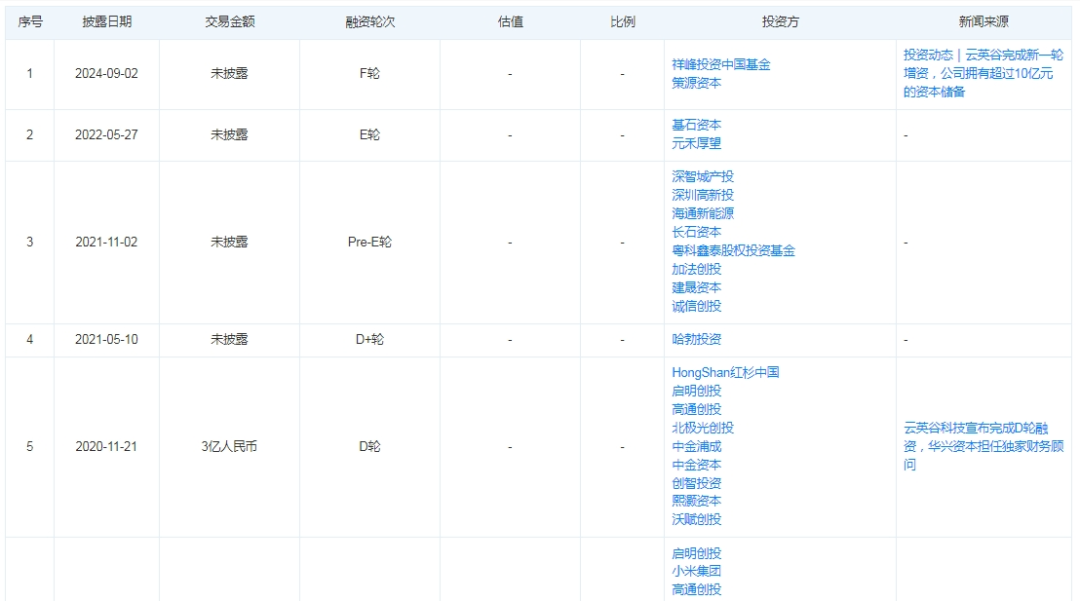Click the 序号 column header

pyautogui.click(x=30, y=22)
